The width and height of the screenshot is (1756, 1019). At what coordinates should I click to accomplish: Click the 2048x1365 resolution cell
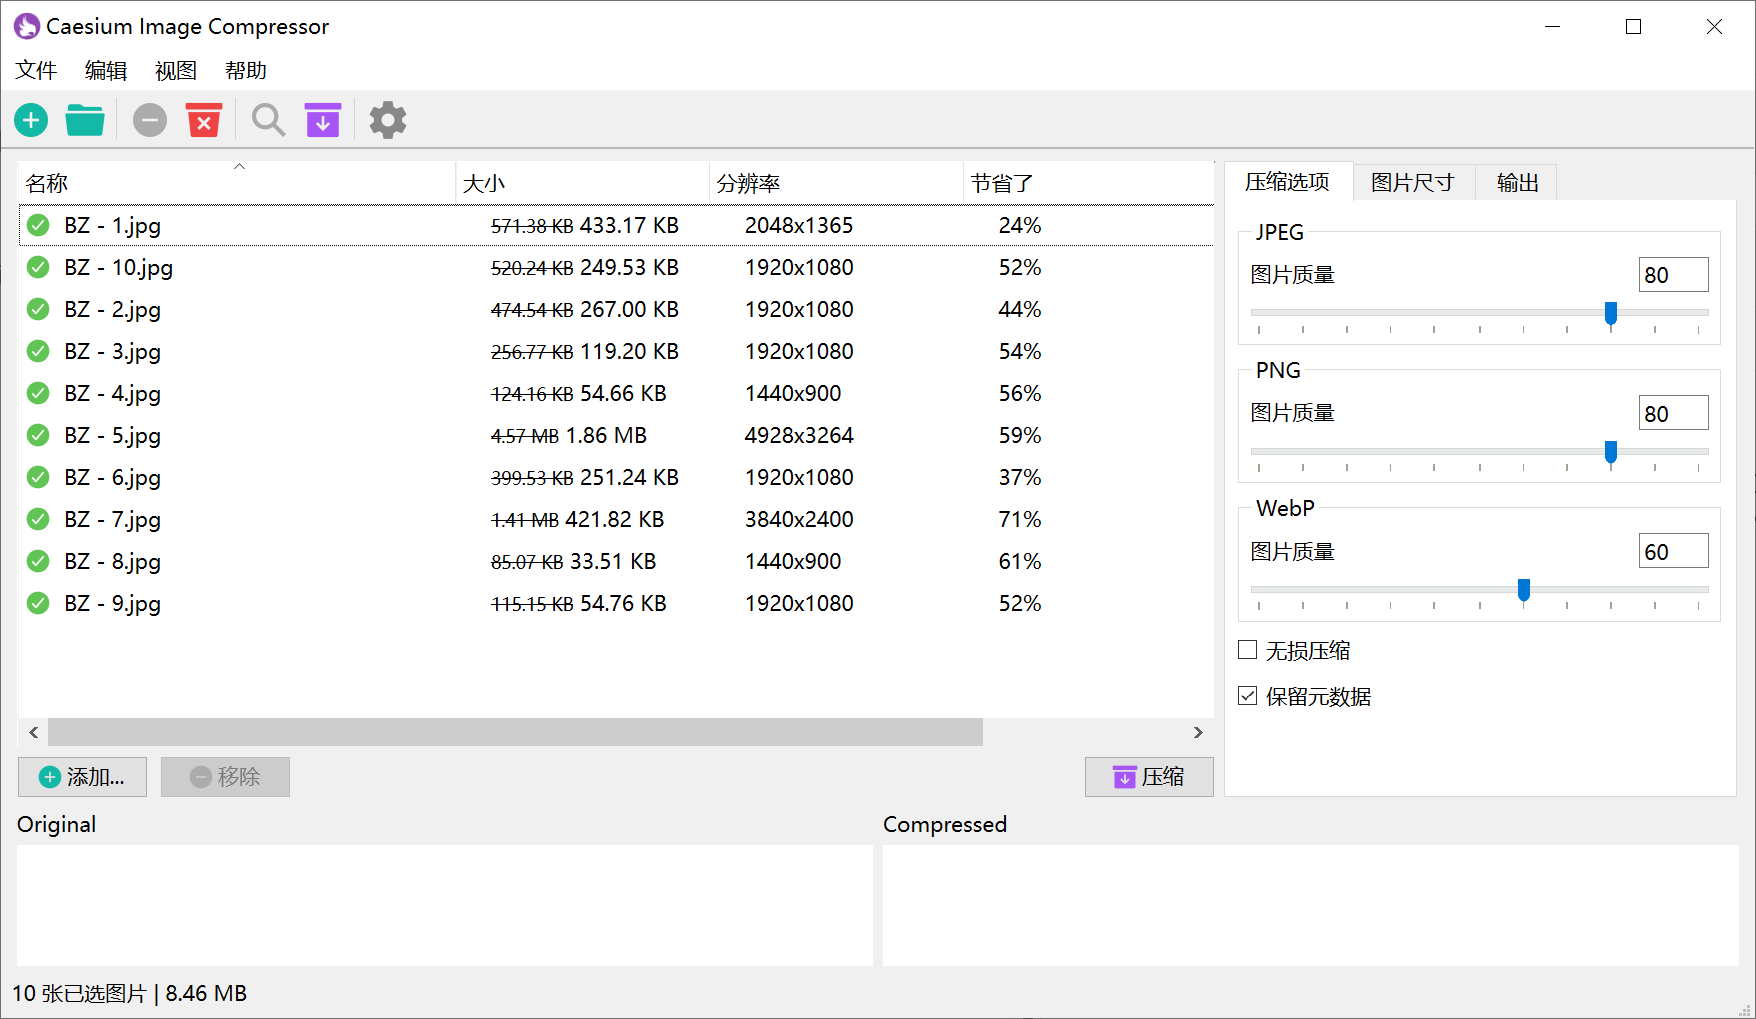[x=799, y=226]
